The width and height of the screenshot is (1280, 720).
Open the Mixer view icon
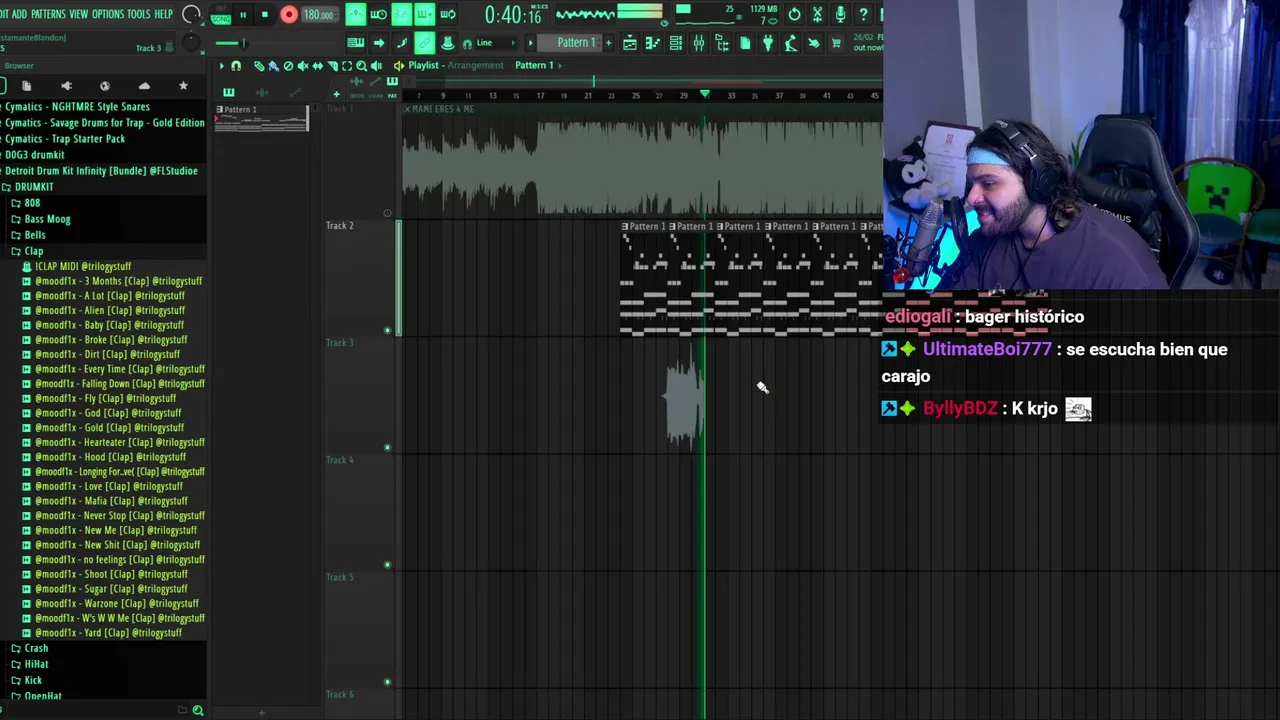[699, 42]
